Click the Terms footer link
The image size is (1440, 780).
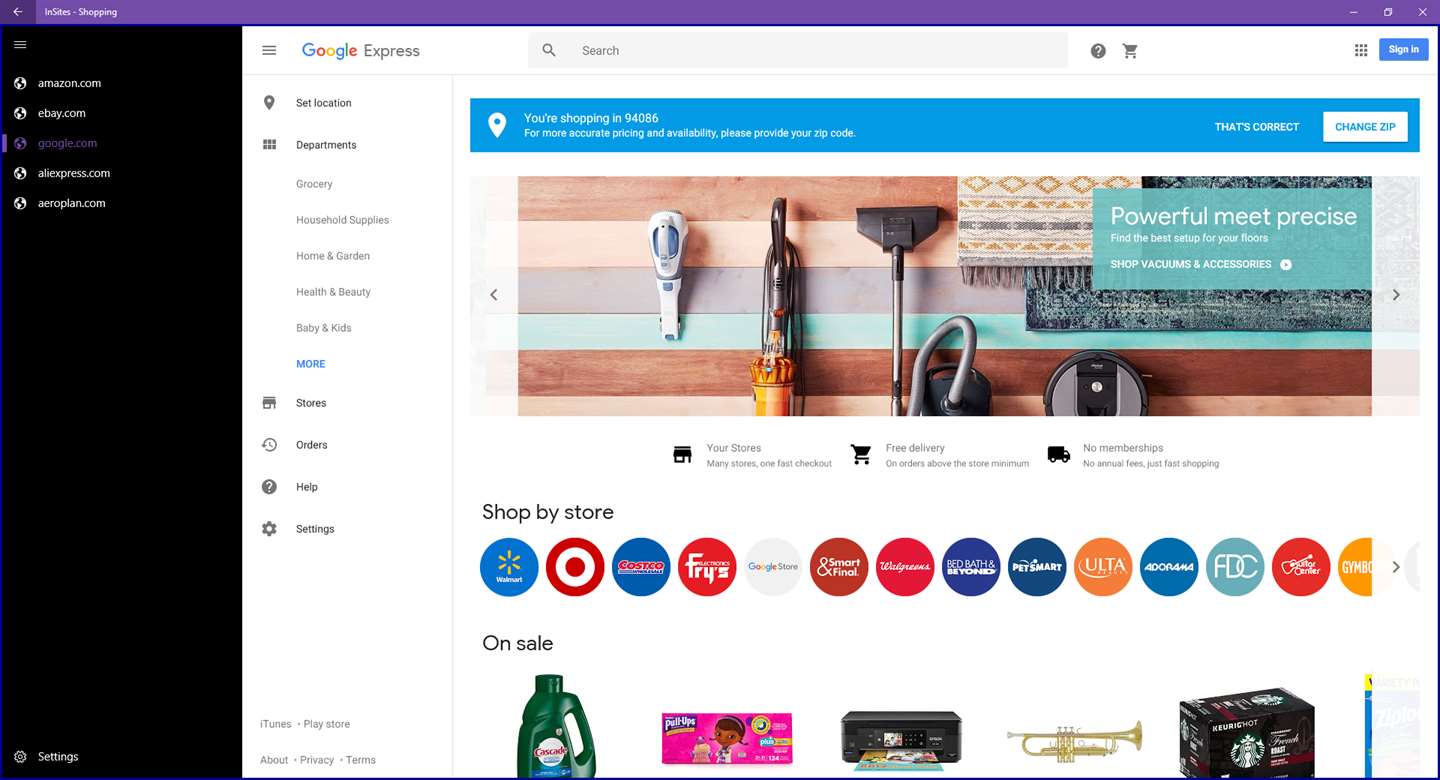(361, 760)
